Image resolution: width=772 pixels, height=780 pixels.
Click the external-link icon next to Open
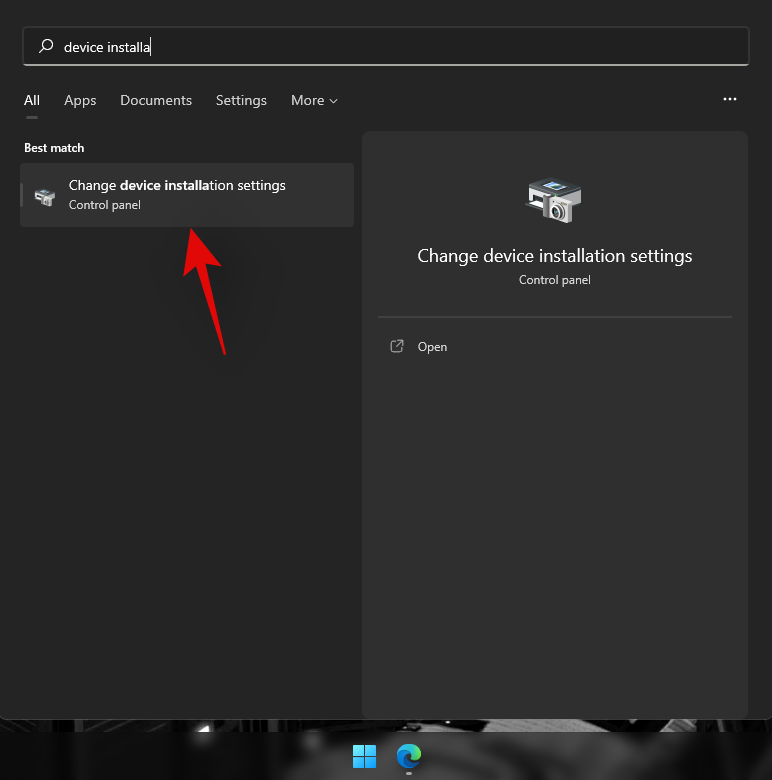[x=397, y=347]
